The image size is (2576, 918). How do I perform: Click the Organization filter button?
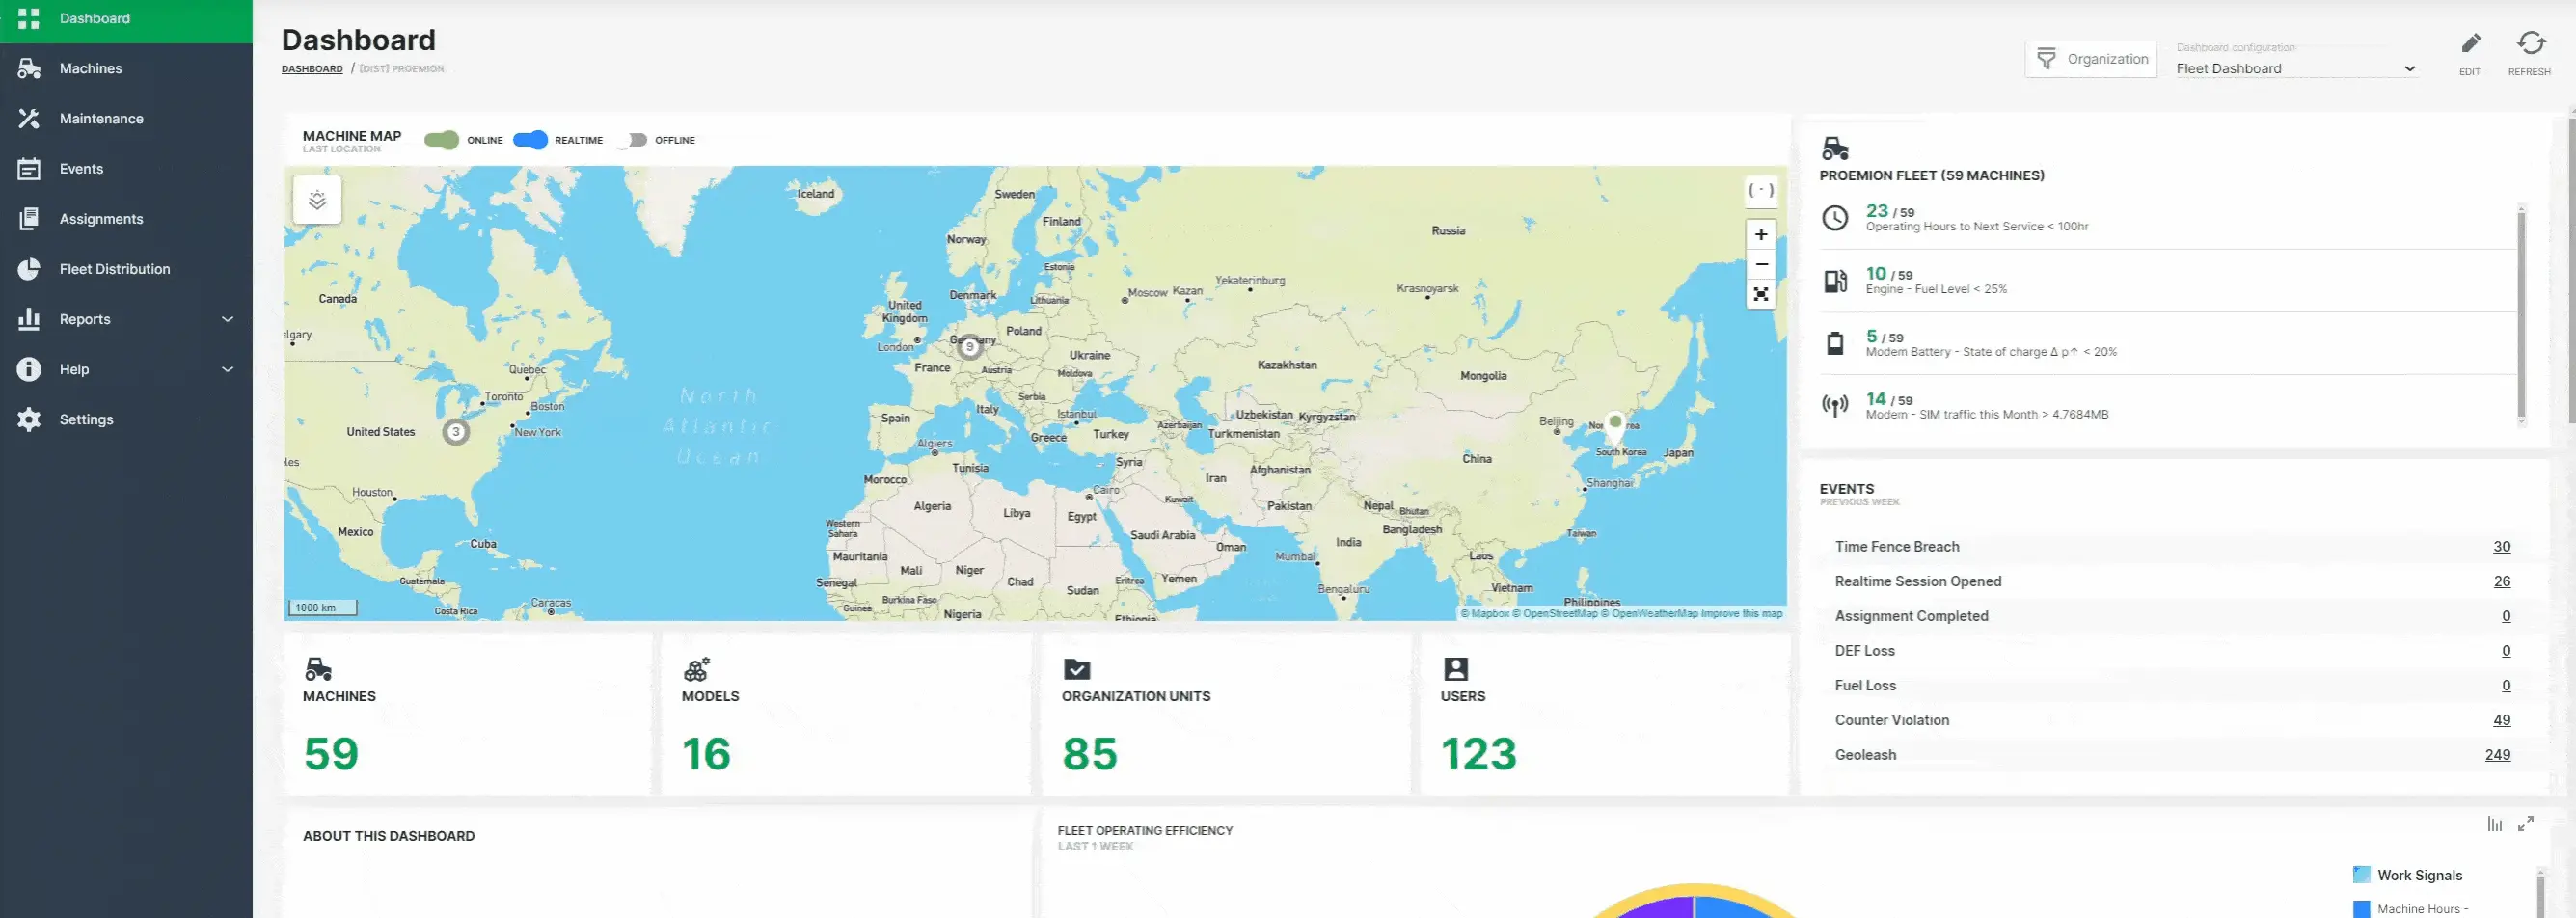click(x=2091, y=59)
